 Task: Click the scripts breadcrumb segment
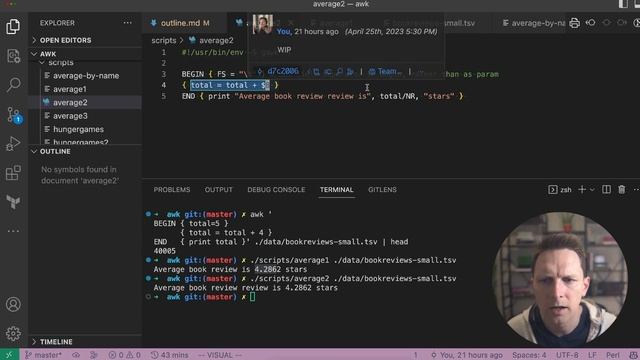(164, 40)
